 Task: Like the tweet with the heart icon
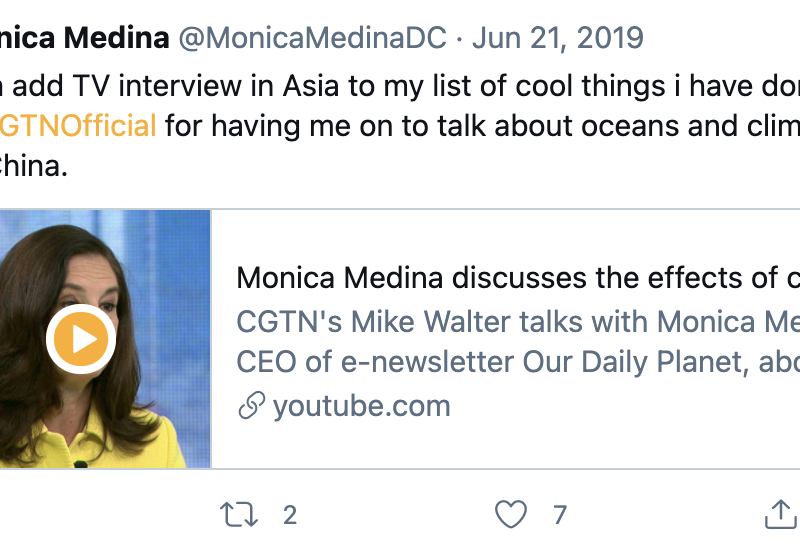[x=511, y=515]
